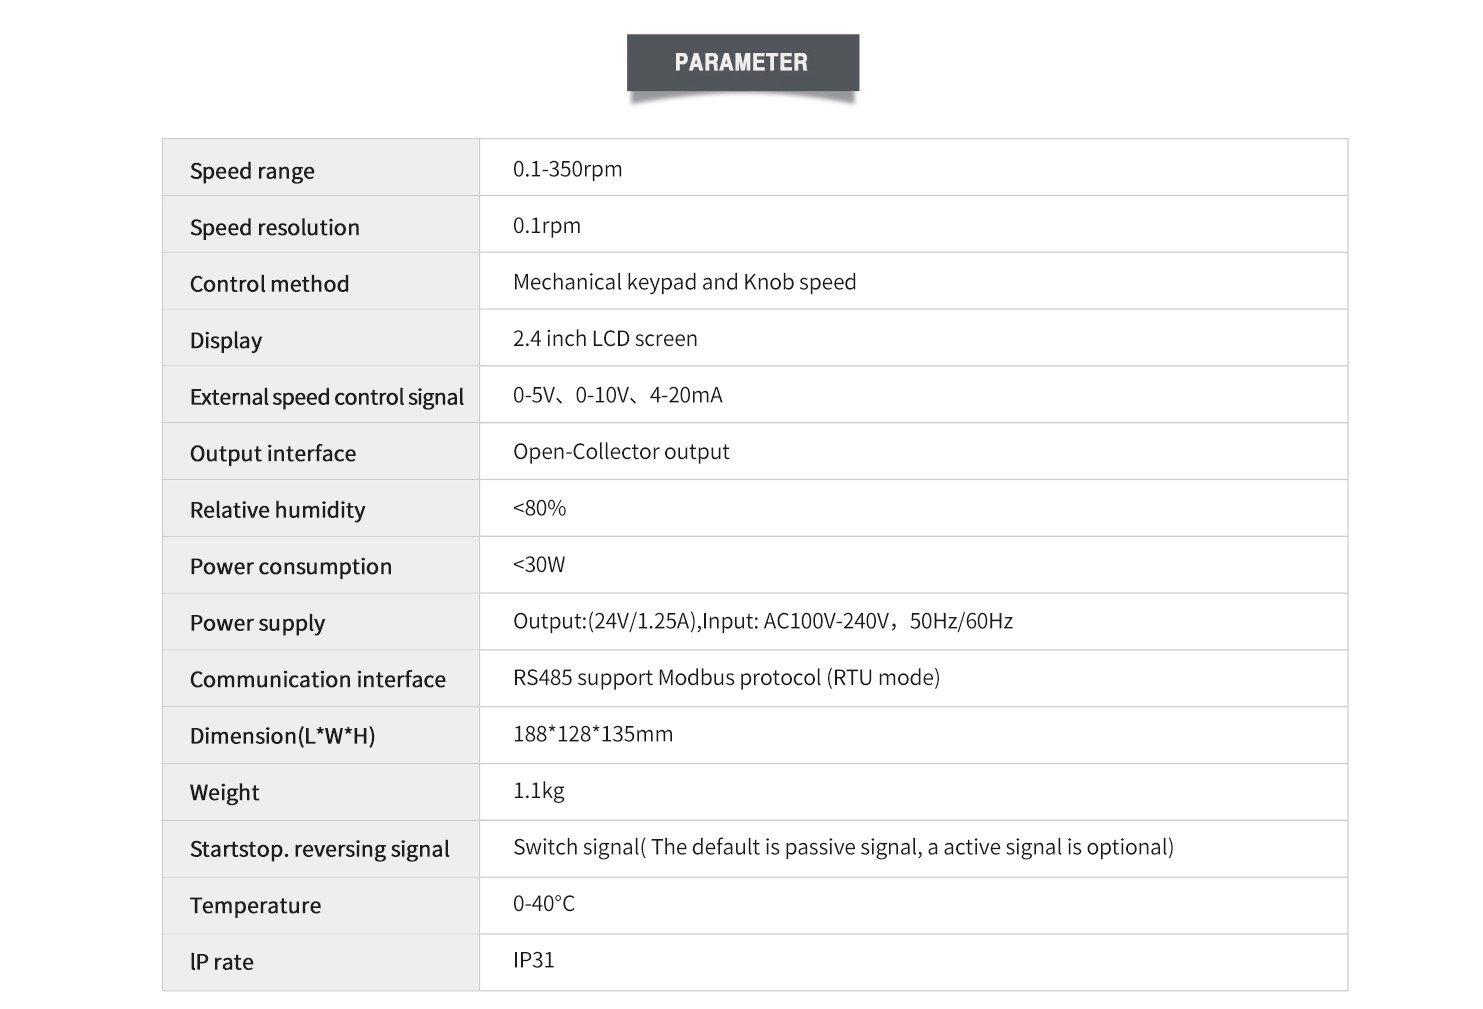Click the PARAMETER header banner
The image size is (1483, 1009).
pos(742,63)
